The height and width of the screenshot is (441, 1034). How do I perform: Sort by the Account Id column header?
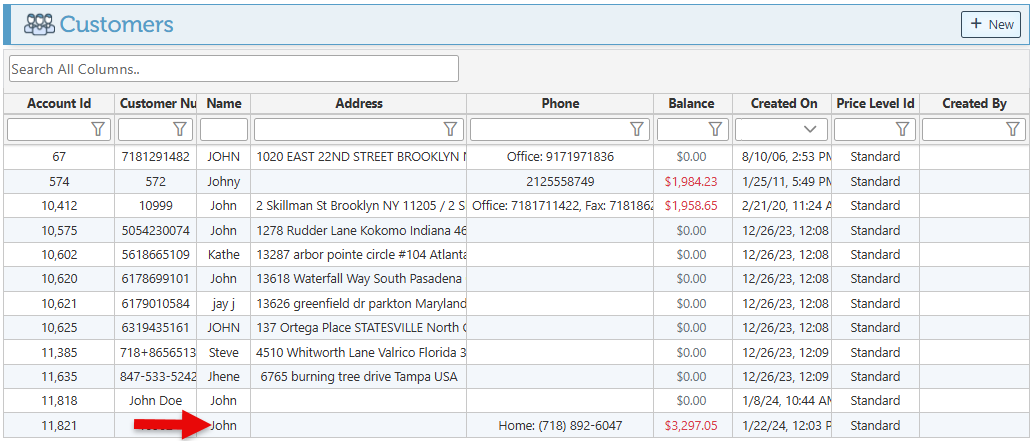[59, 103]
